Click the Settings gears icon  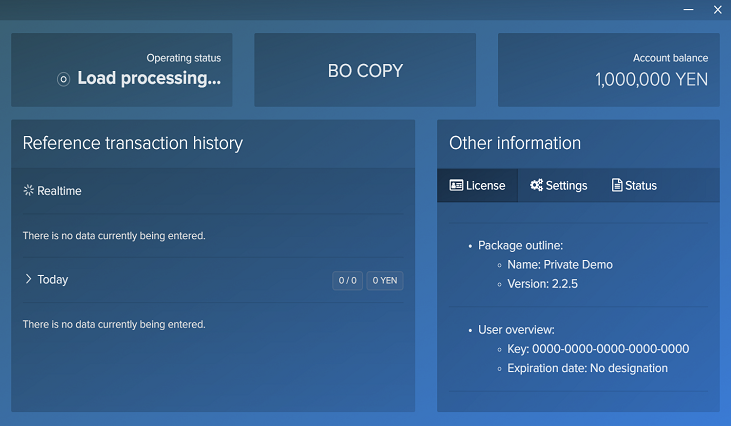click(x=536, y=185)
